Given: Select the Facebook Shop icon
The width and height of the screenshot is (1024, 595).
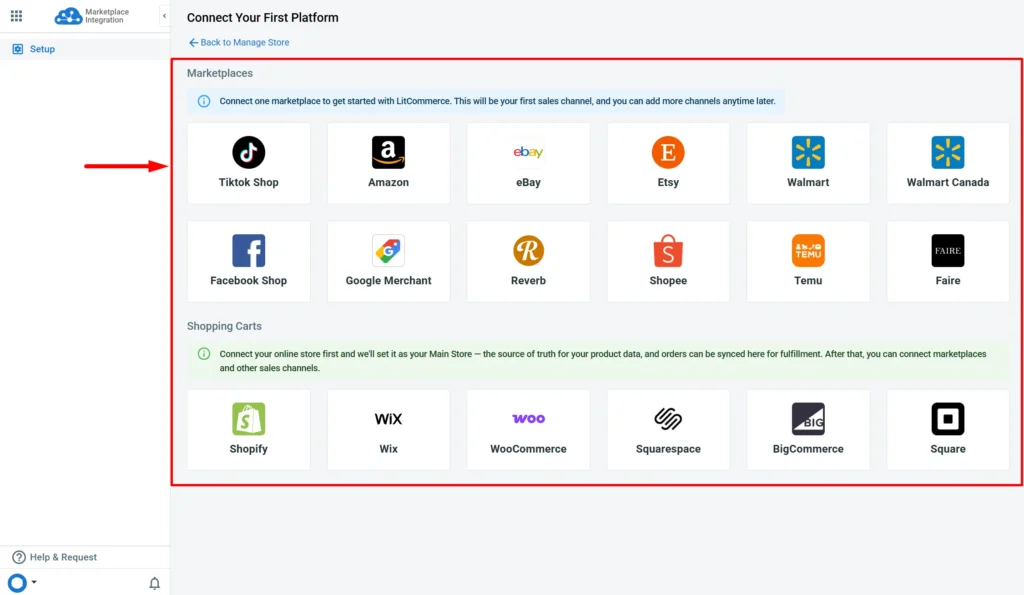Looking at the screenshot, I should click(249, 251).
